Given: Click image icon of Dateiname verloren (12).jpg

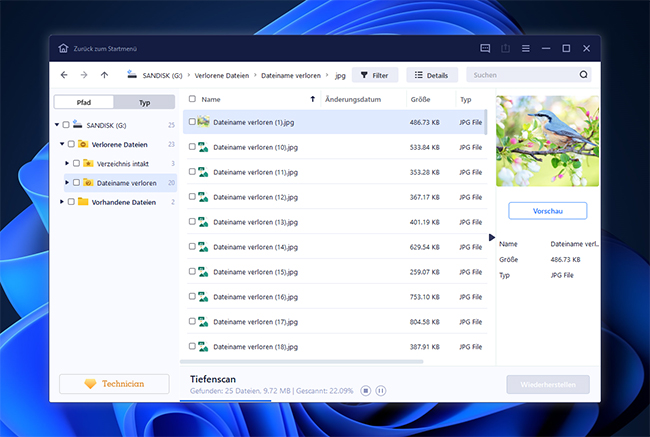Looking at the screenshot, I should (x=203, y=197).
